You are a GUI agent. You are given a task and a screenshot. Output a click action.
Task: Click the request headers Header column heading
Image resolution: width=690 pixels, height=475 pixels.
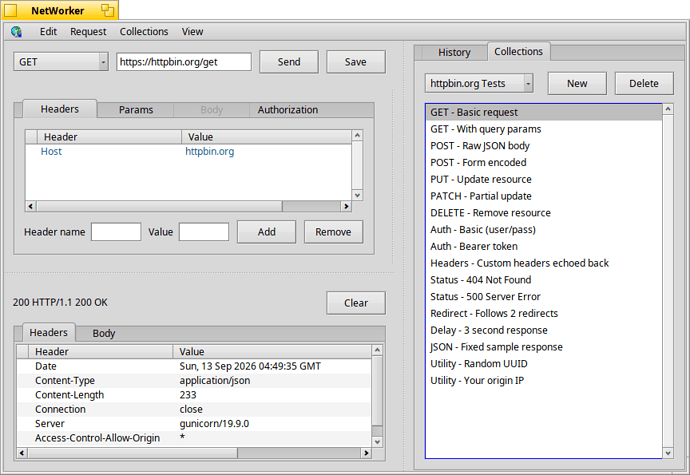pyautogui.click(x=109, y=137)
